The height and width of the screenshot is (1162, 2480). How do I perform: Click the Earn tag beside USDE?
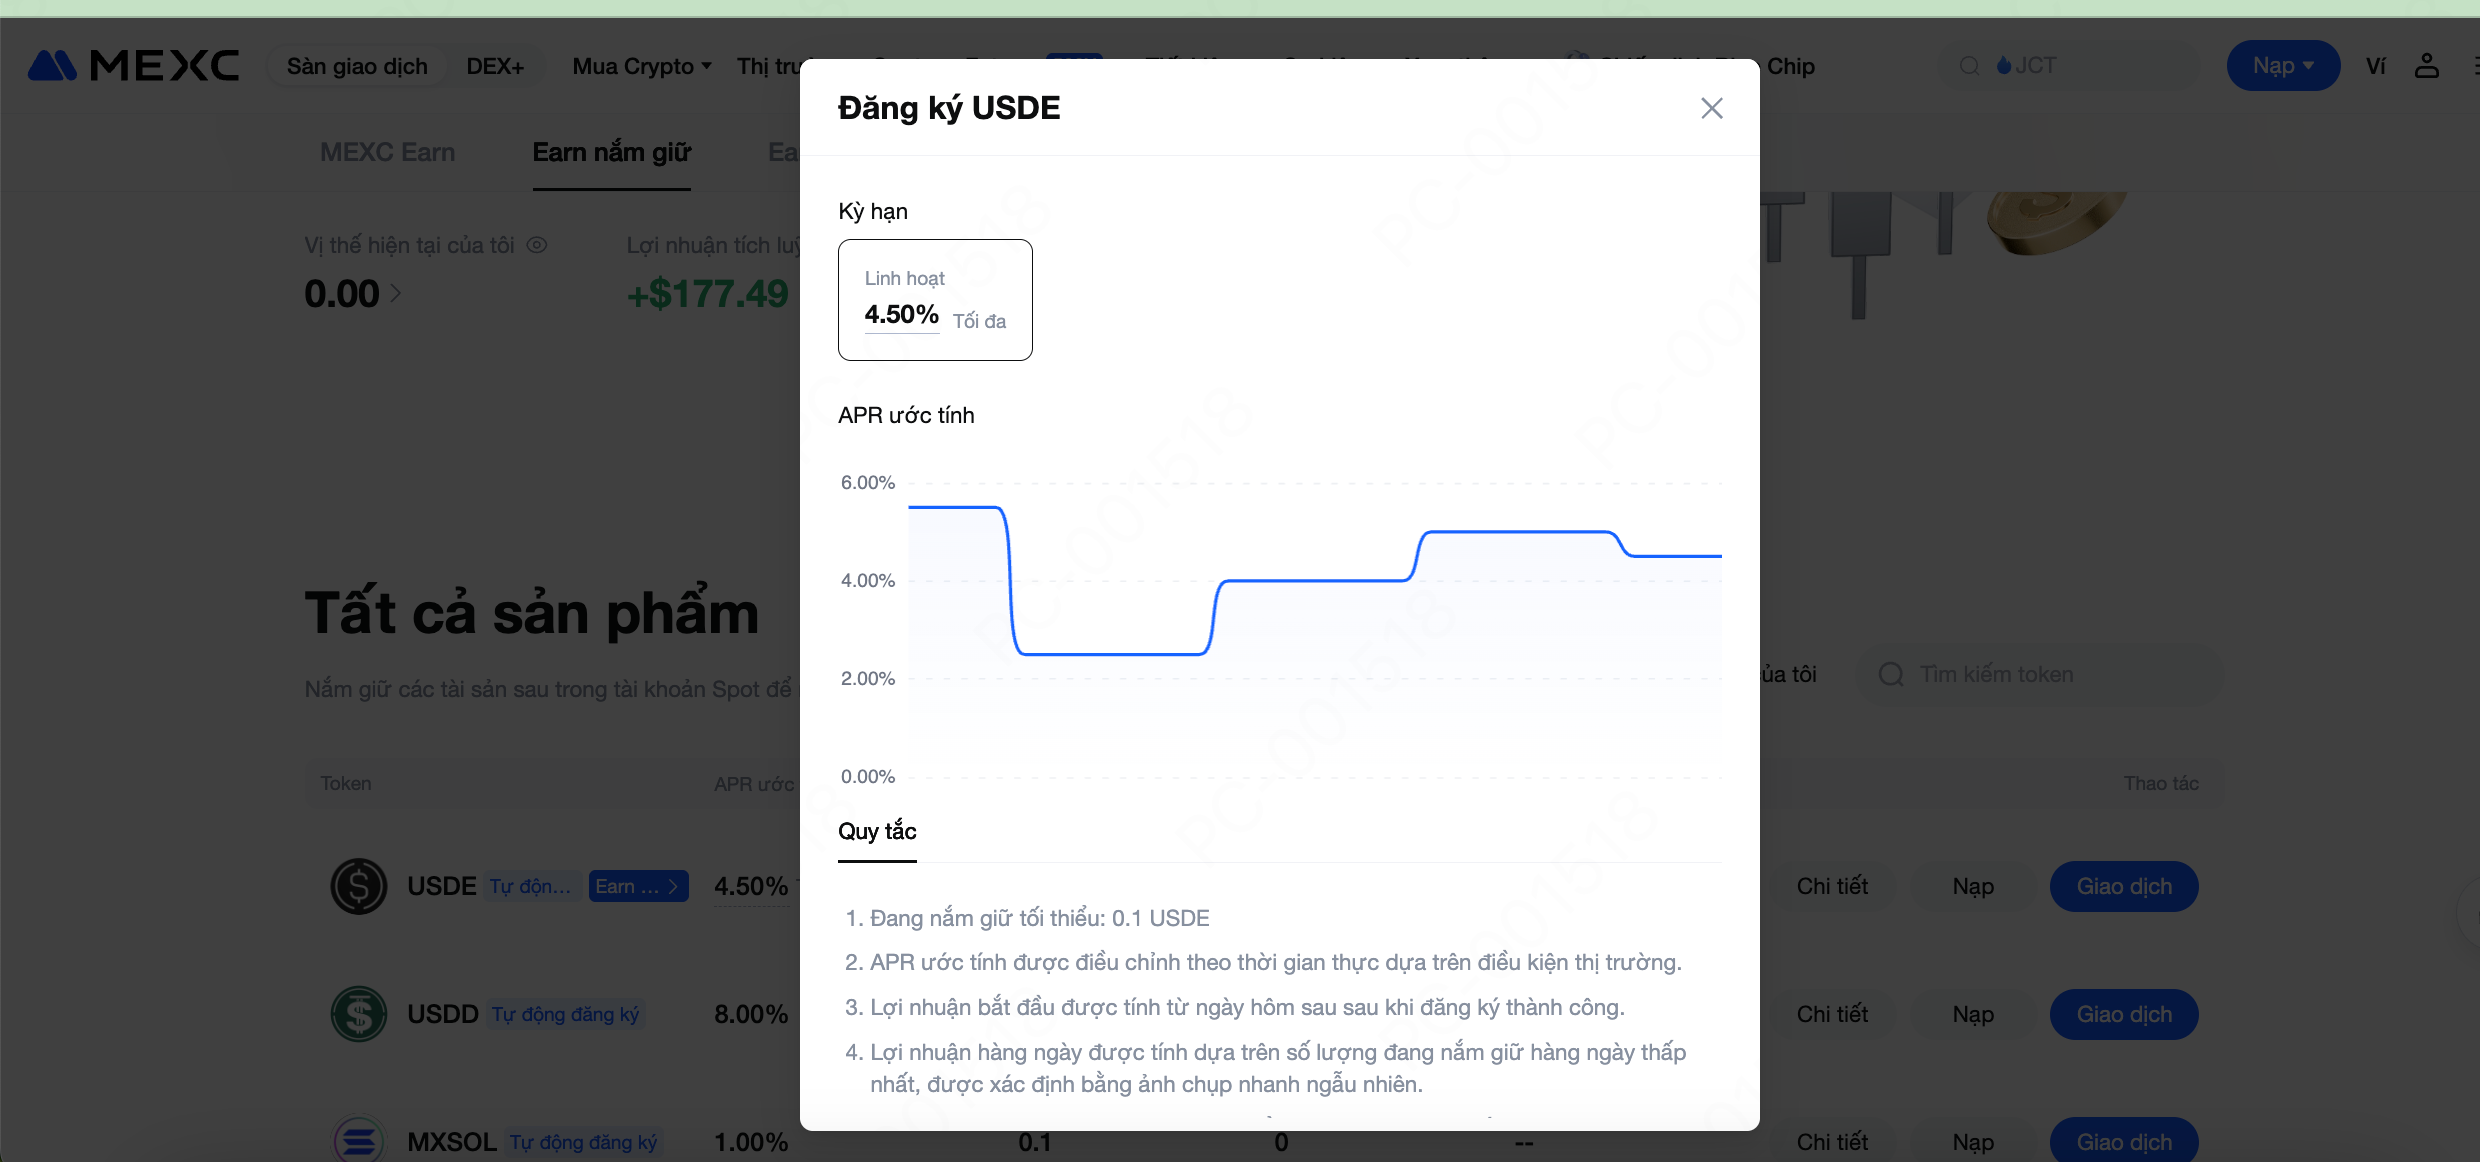pyautogui.click(x=638, y=886)
